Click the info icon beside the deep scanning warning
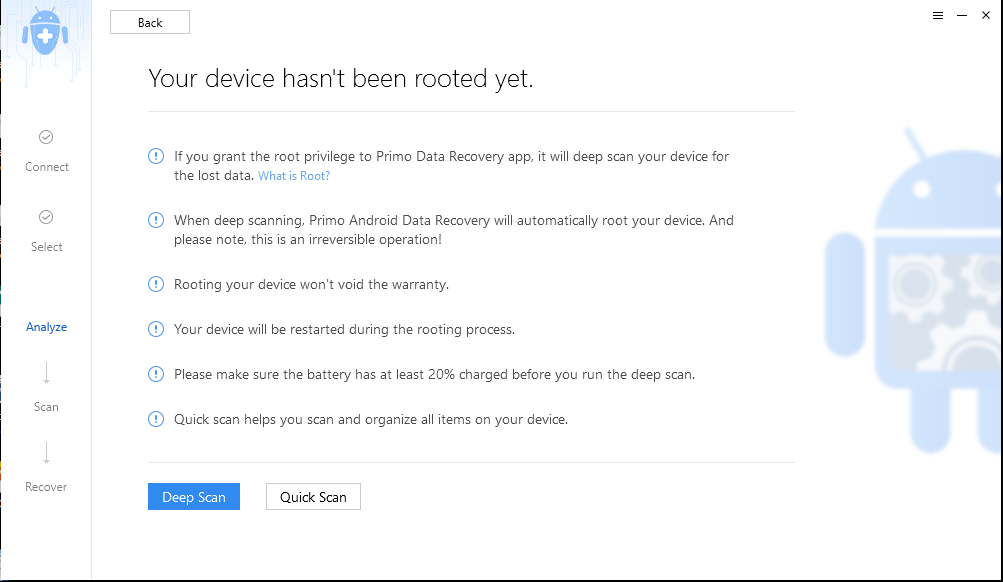The image size is (1003, 582). point(155,220)
